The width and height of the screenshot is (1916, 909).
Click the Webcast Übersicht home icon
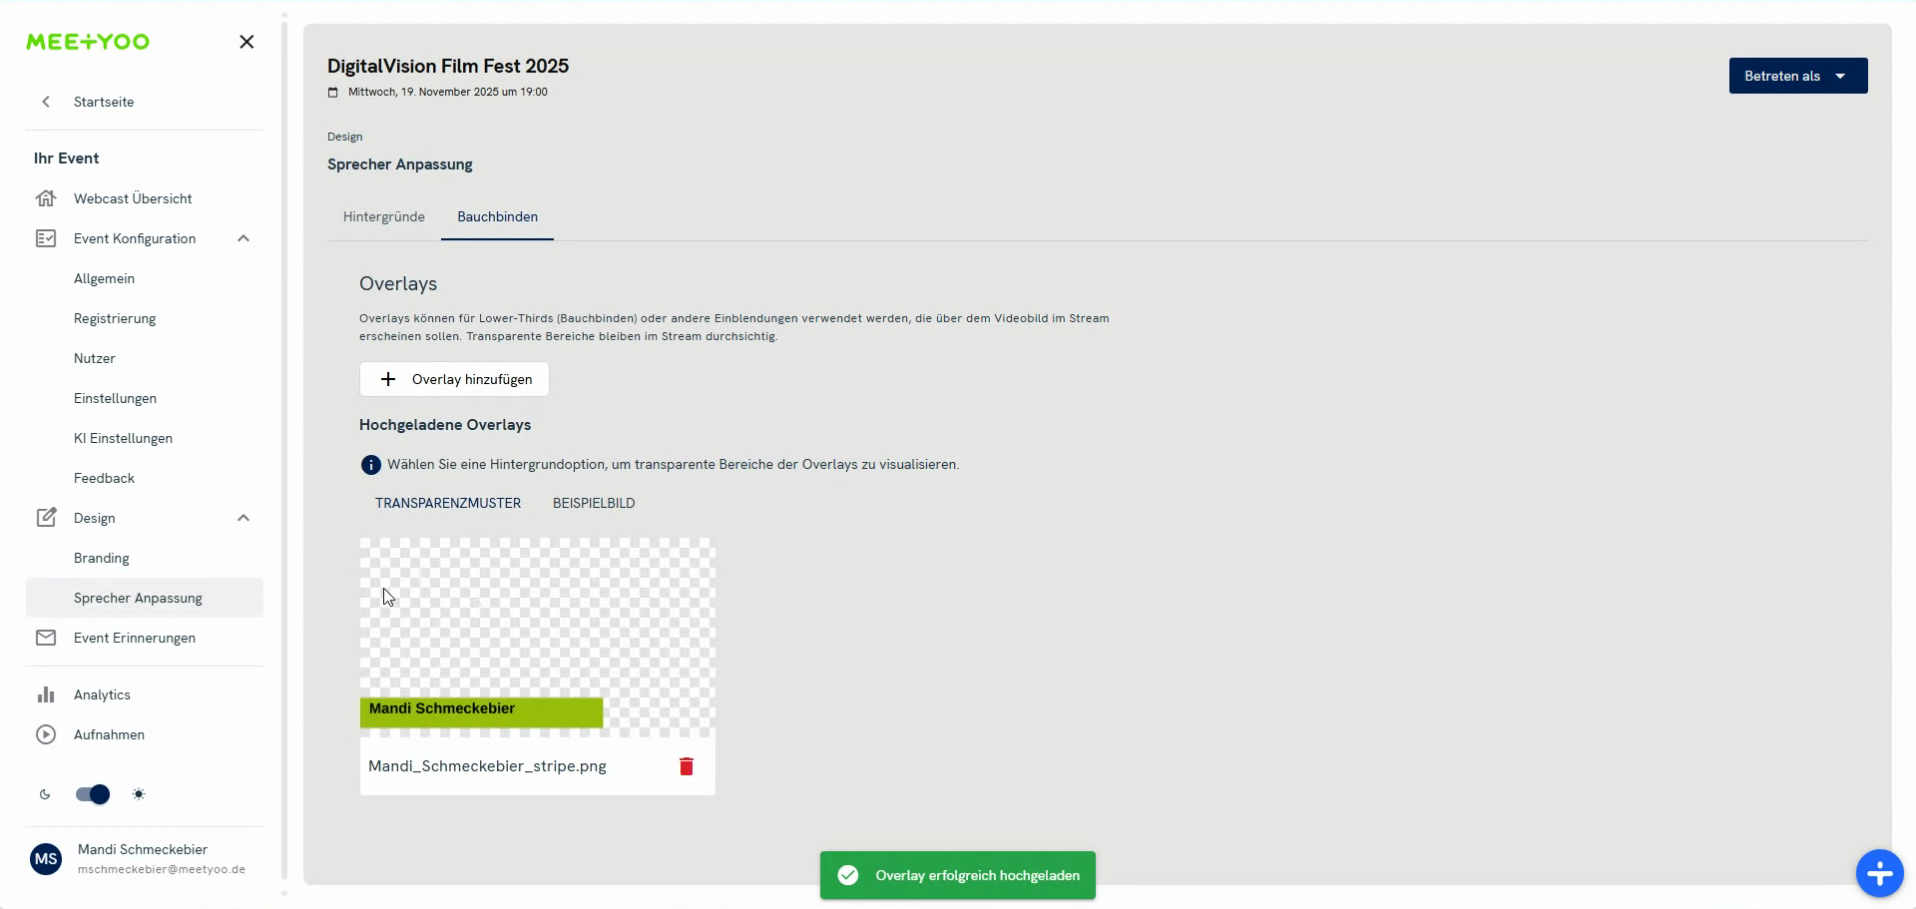[46, 198]
